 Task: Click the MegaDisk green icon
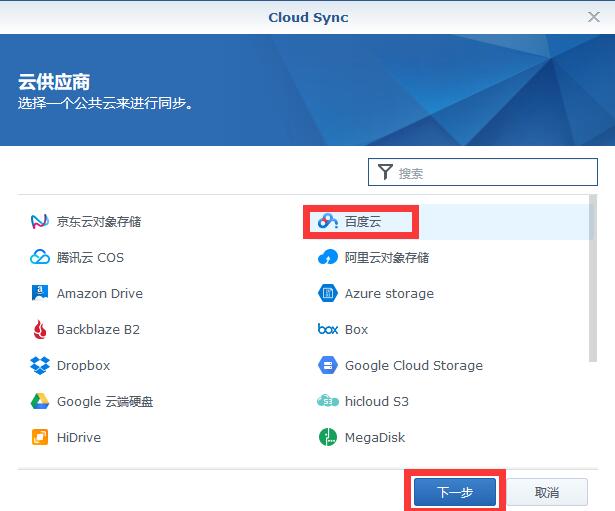pyautogui.click(x=328, y=437)
